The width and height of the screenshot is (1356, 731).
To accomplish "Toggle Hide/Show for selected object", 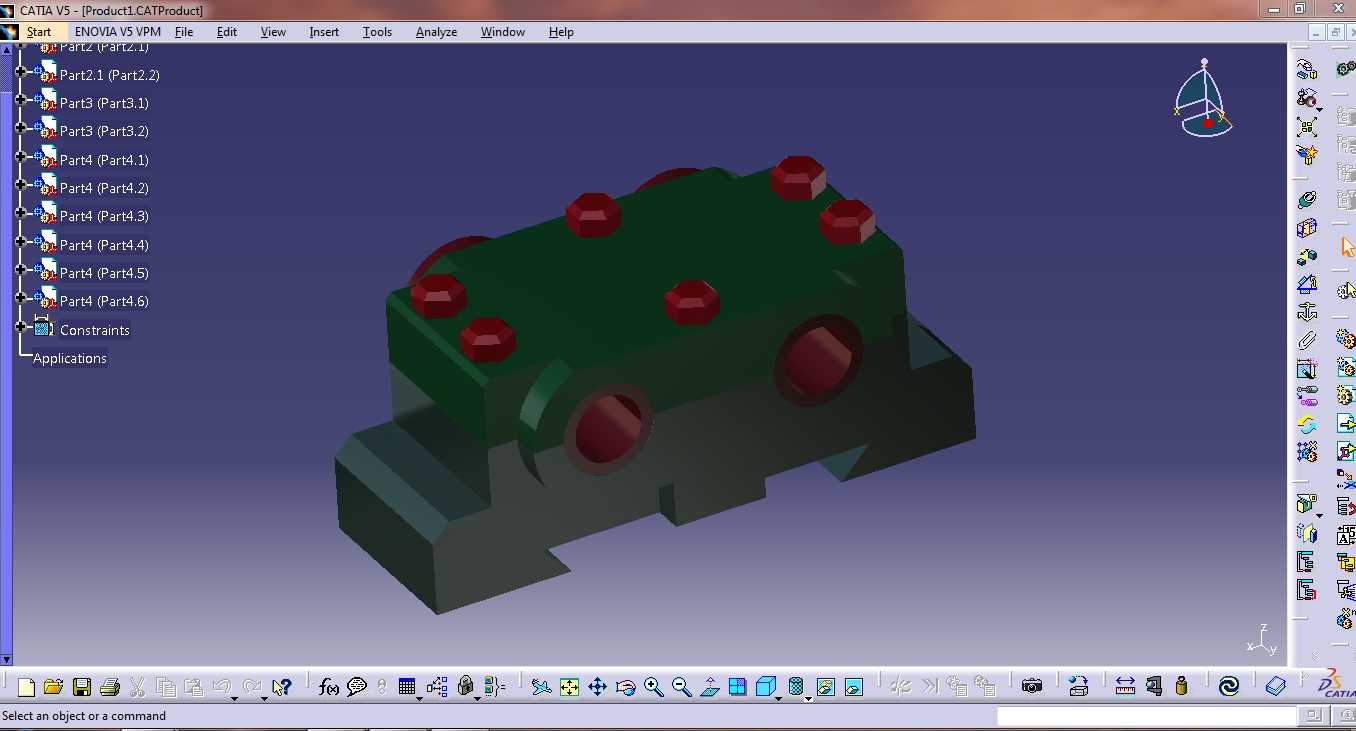I will click(x=825, y=687).
